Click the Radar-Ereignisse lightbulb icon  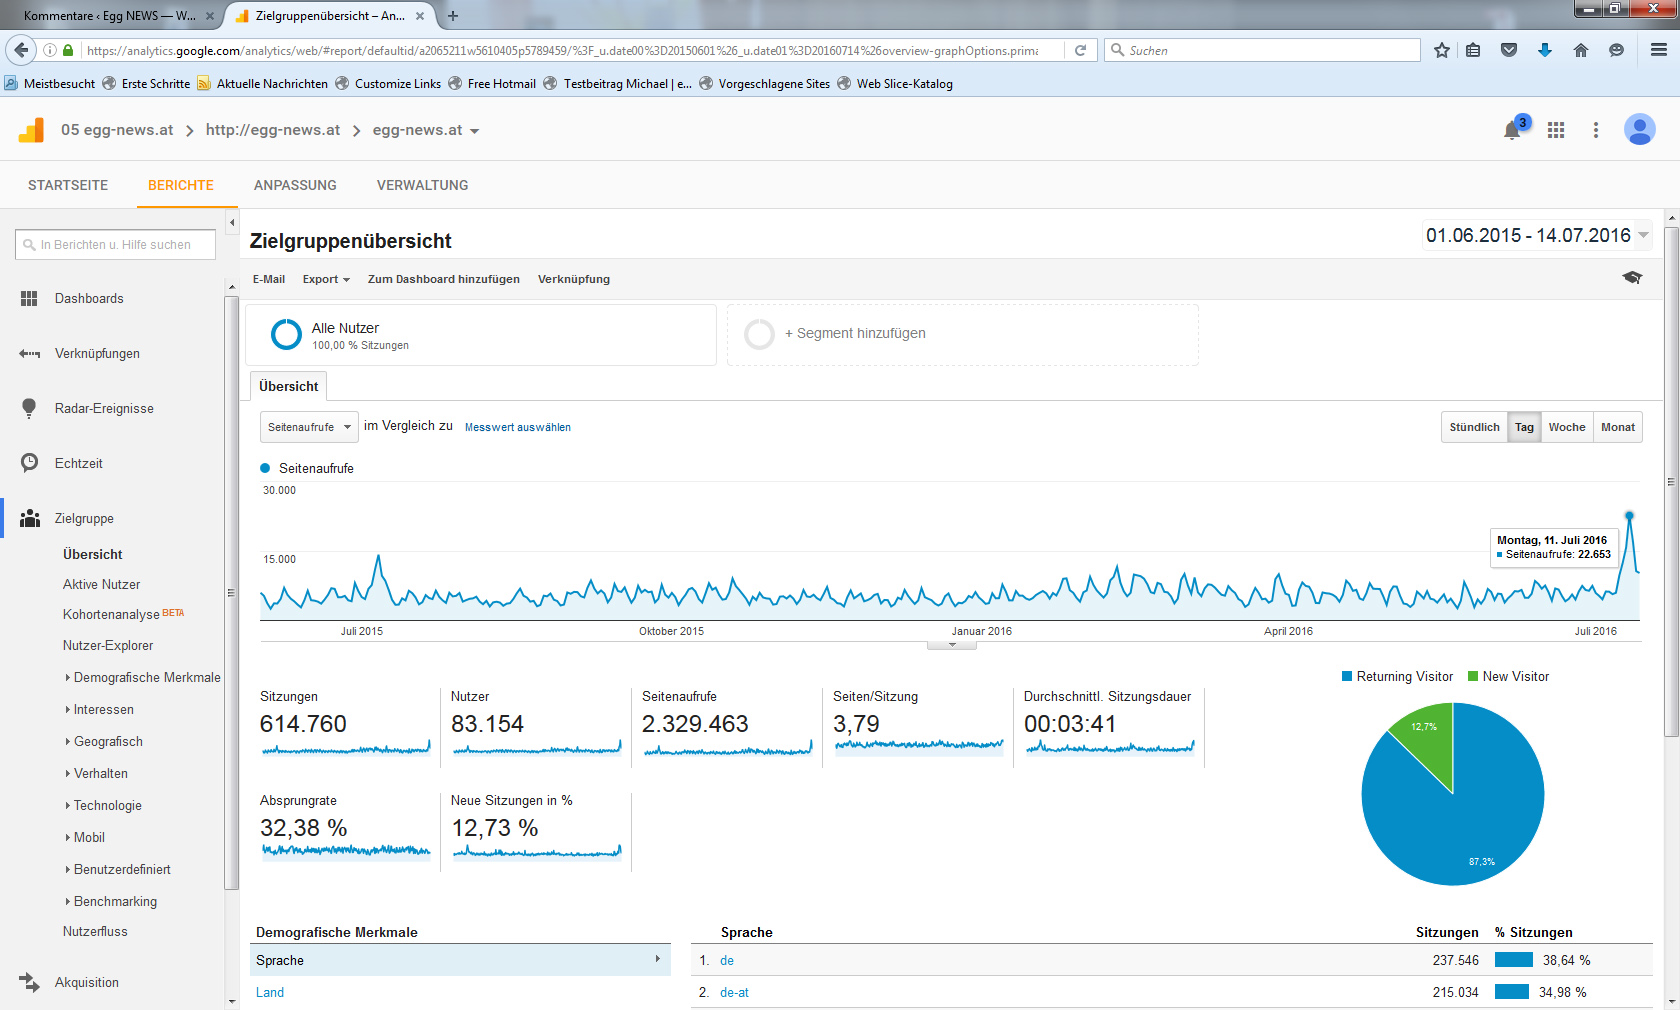[x=29, y=408]
